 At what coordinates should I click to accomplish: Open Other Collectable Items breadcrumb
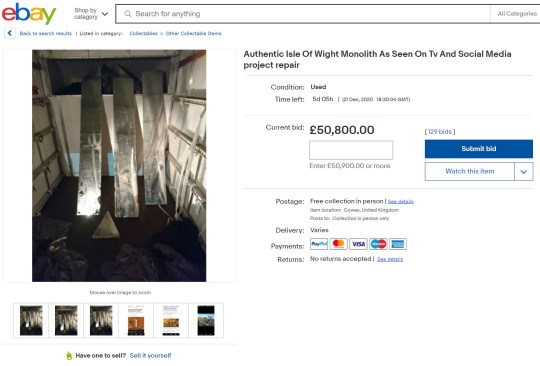click(x=194, y=33)
